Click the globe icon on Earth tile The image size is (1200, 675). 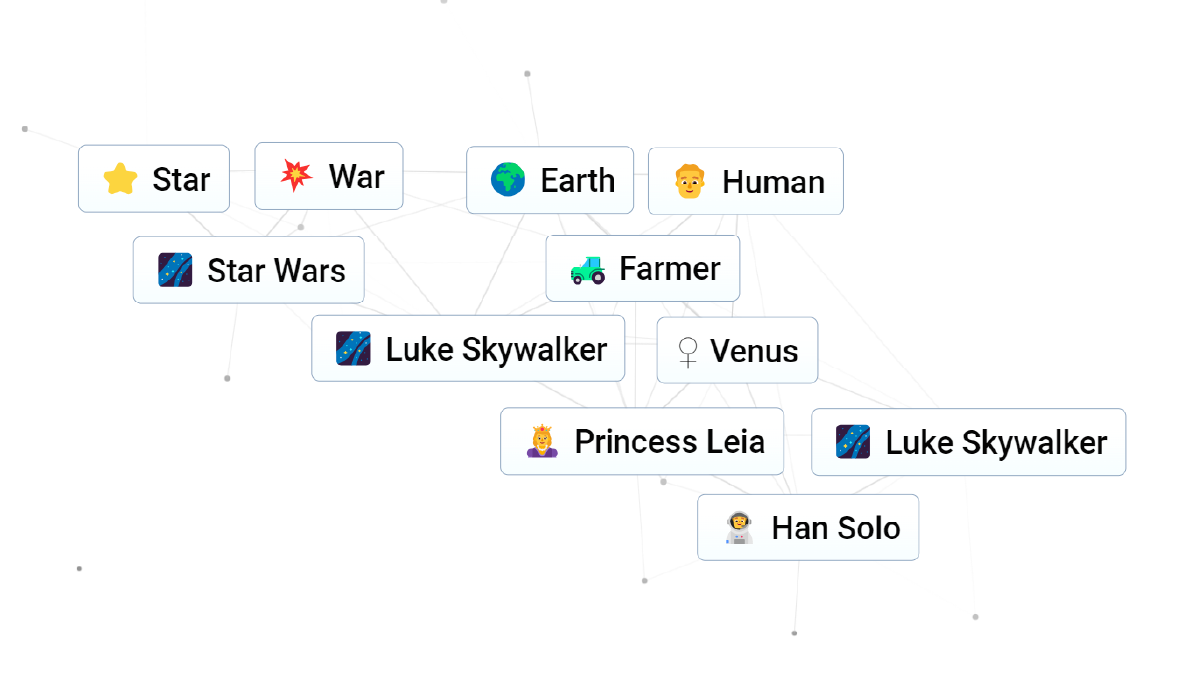pos(508,180)
